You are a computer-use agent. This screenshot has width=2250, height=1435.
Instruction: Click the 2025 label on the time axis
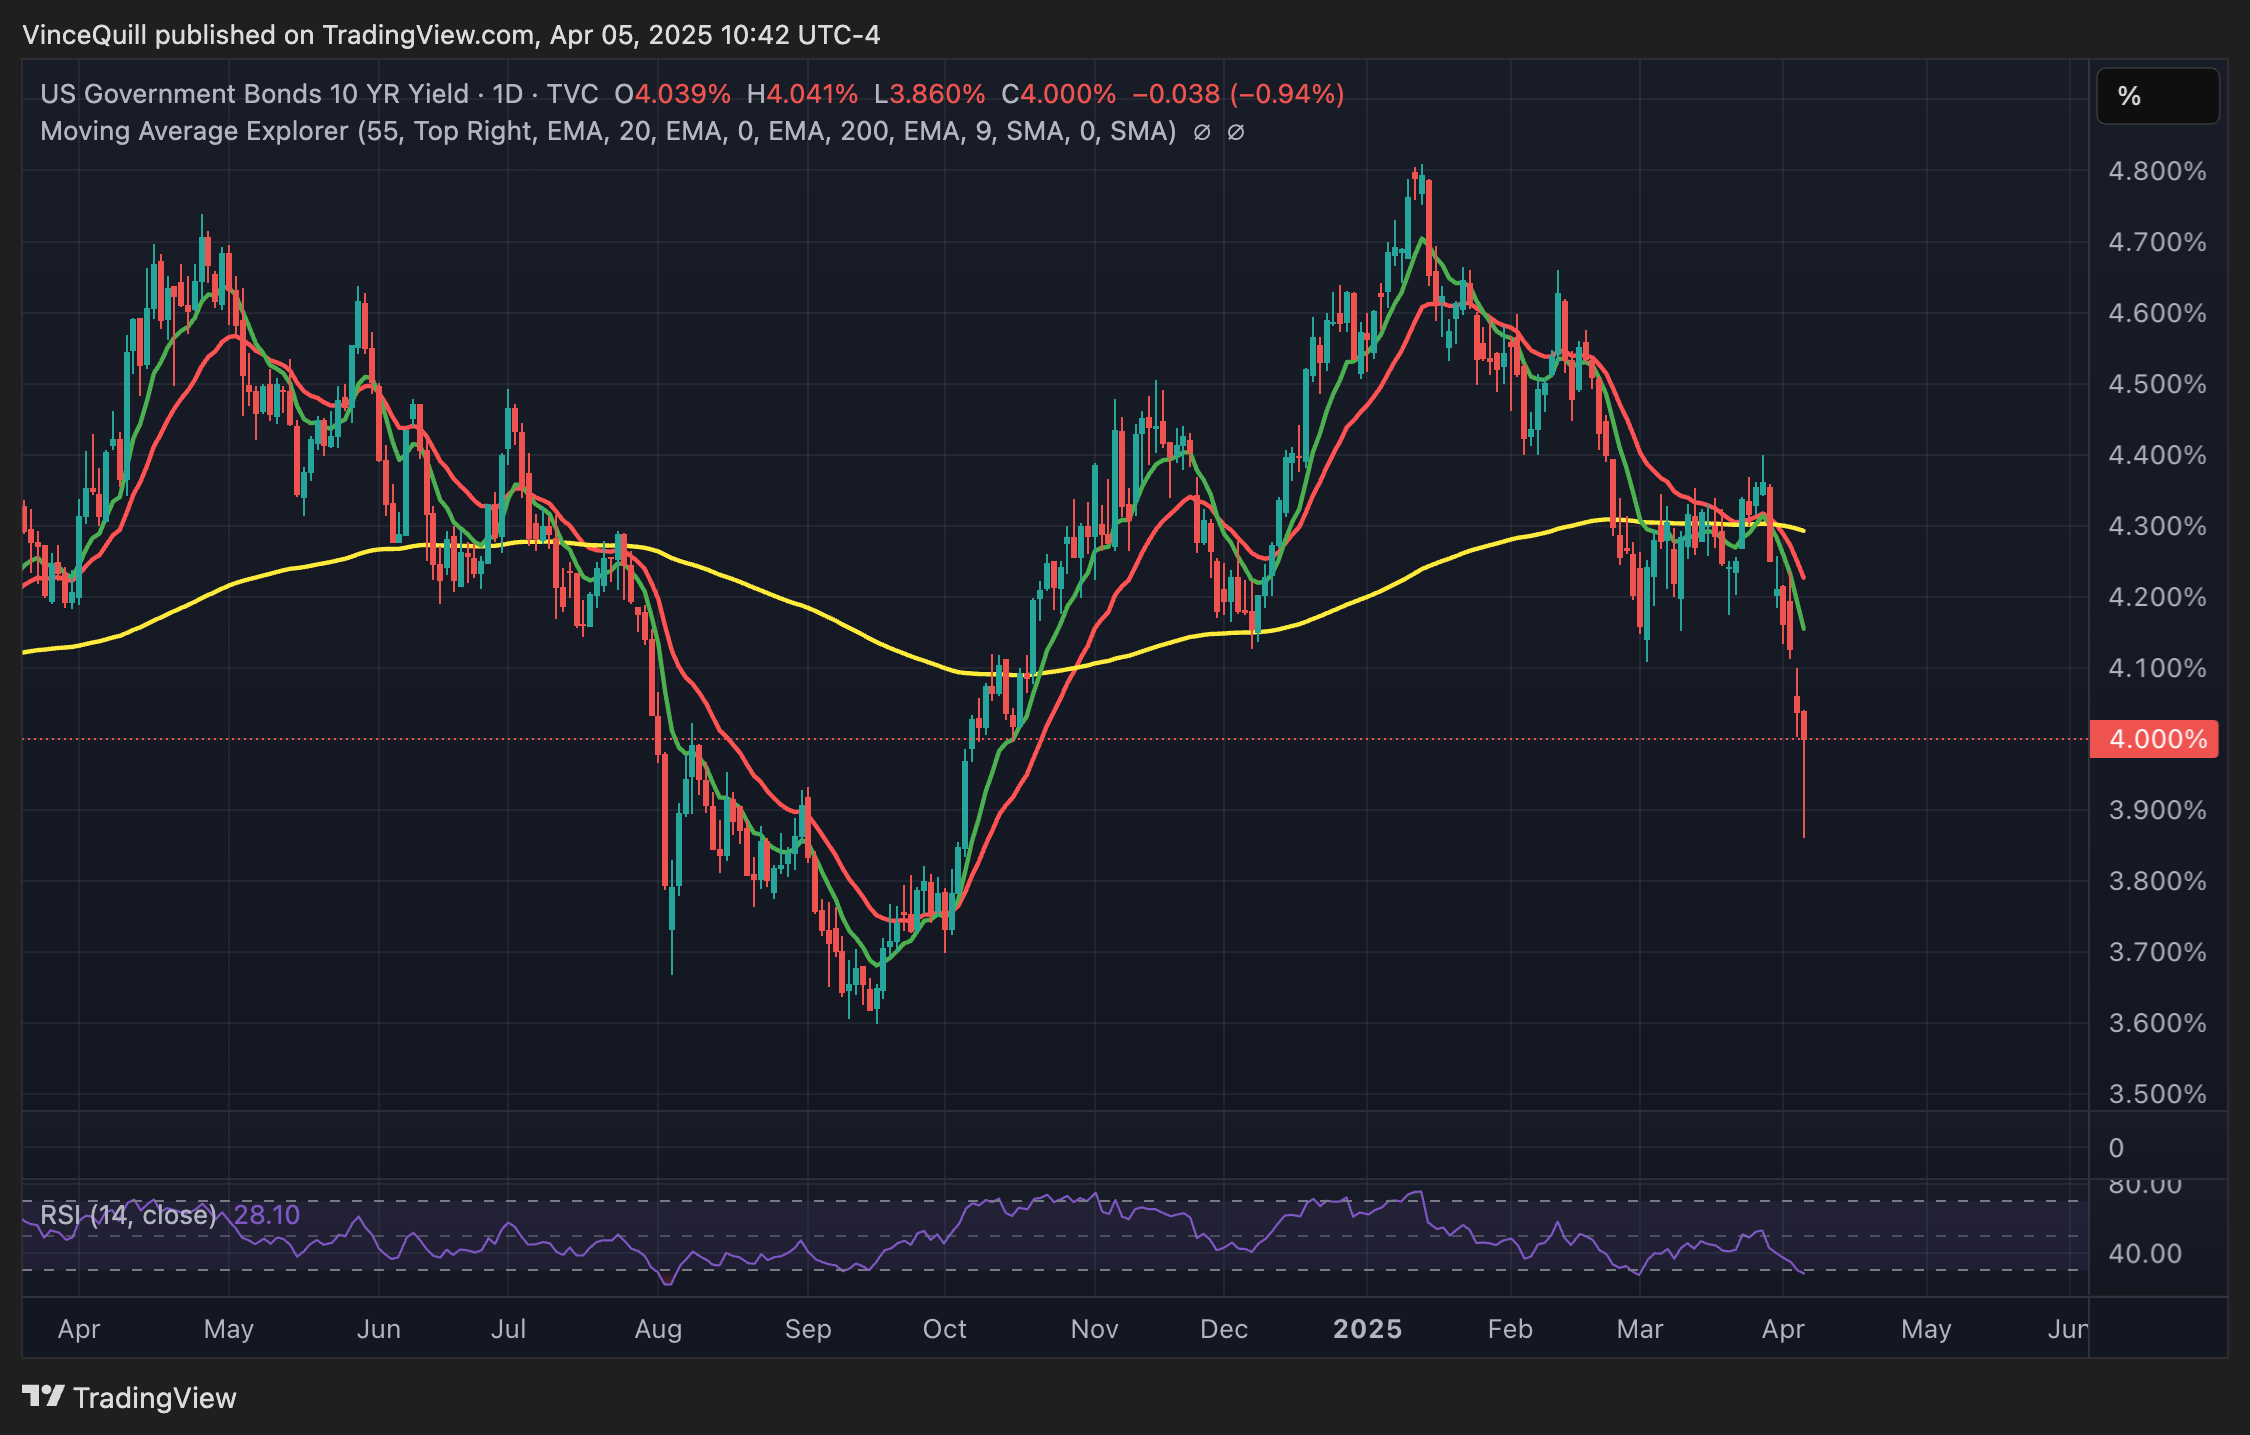(1367, 1329)
